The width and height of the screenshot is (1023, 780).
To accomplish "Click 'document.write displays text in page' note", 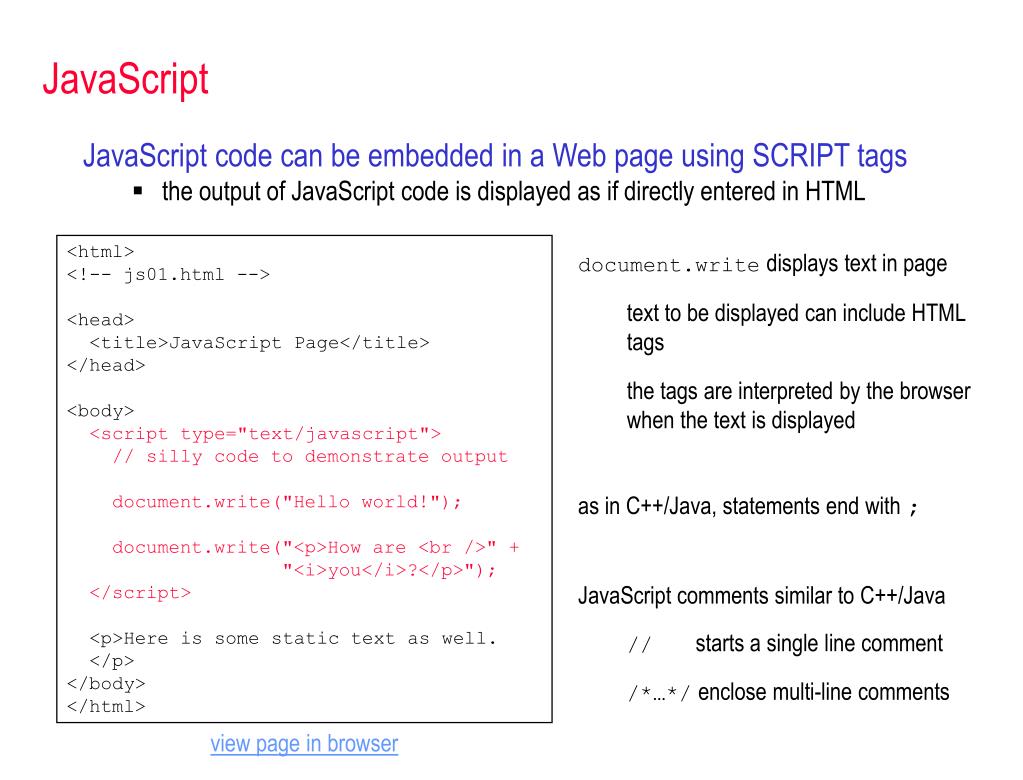I will [x=763, y=264].
